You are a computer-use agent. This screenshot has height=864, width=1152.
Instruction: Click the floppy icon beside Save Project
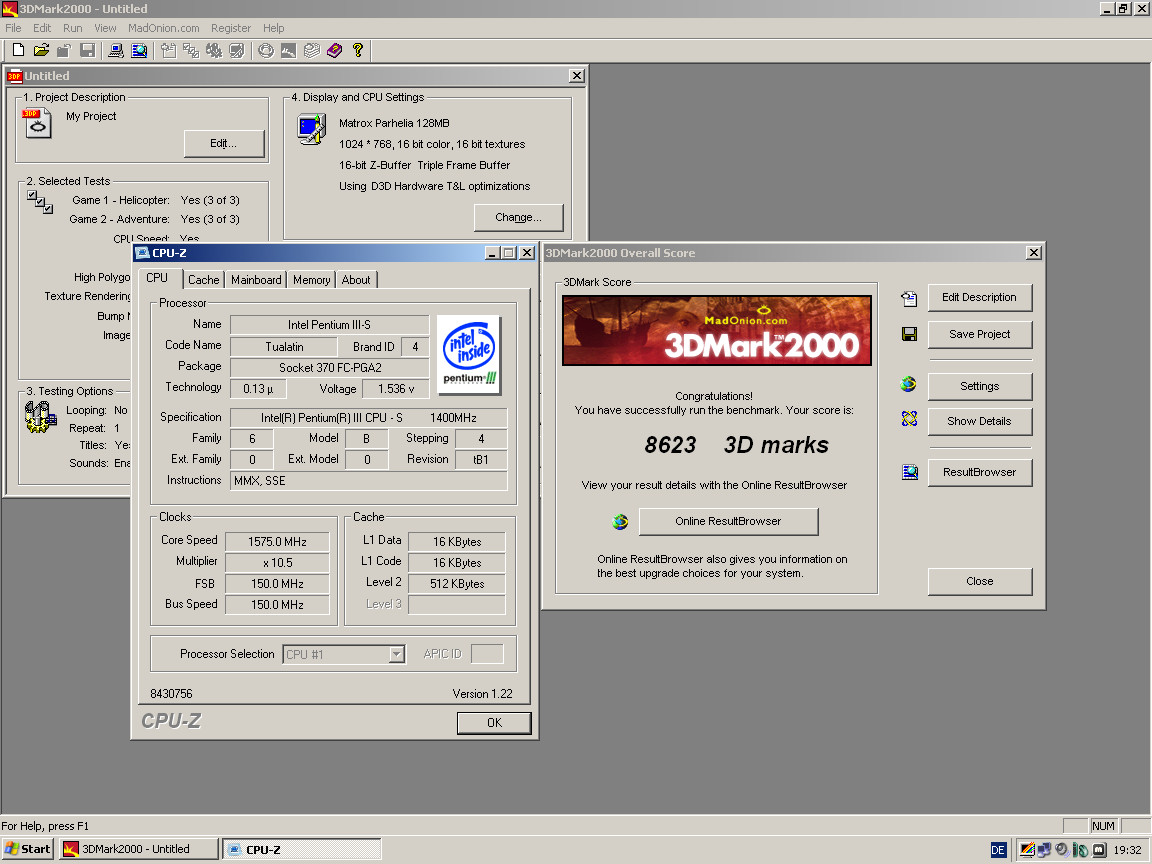[x=909, y=334]
